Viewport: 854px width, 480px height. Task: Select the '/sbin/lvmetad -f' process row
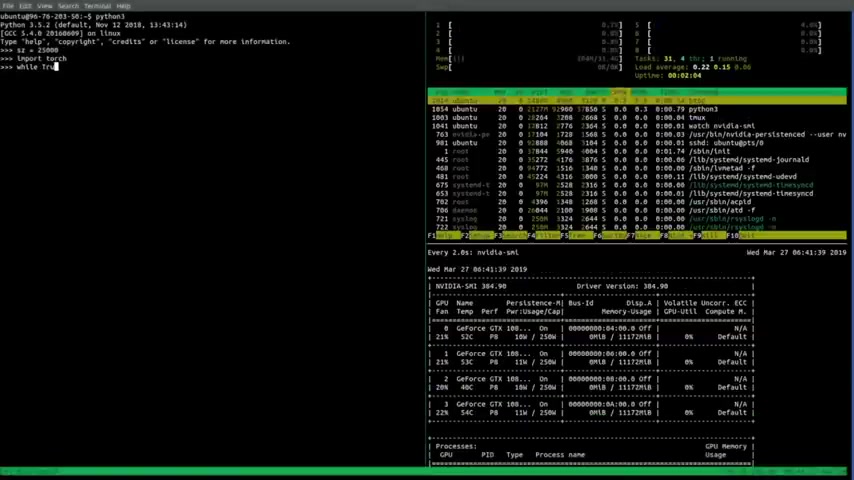pos(637,168)
